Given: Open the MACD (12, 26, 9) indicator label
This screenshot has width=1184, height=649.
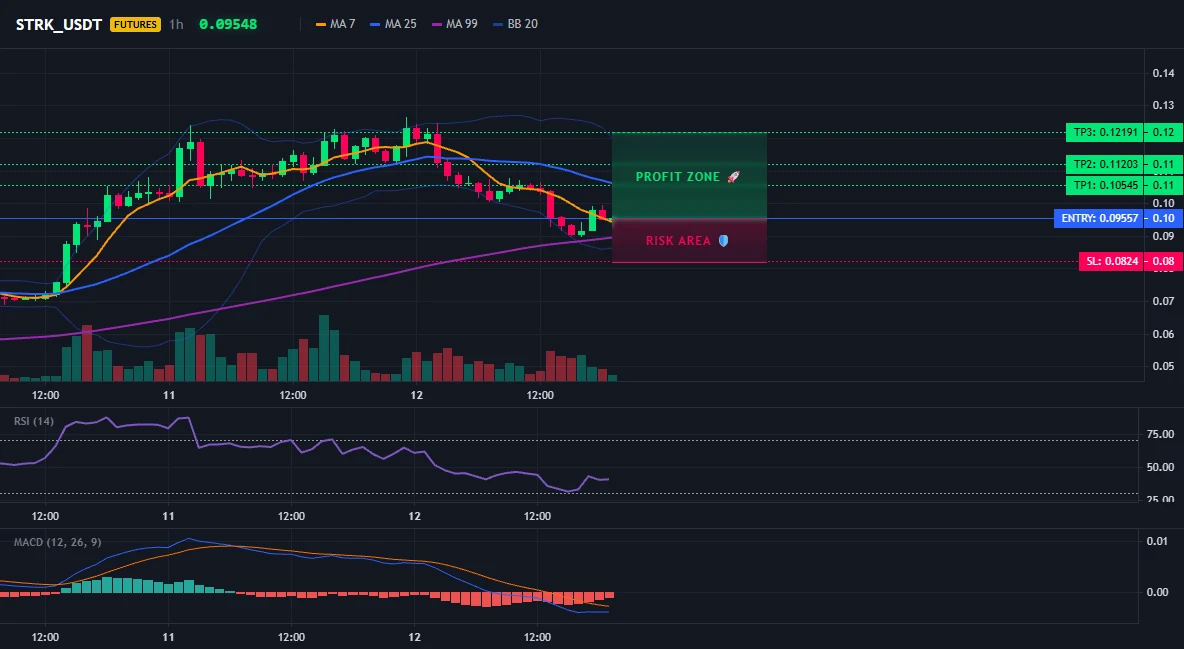Looking at the screenshot, I should pyautogui.click(x=57, y=542).
